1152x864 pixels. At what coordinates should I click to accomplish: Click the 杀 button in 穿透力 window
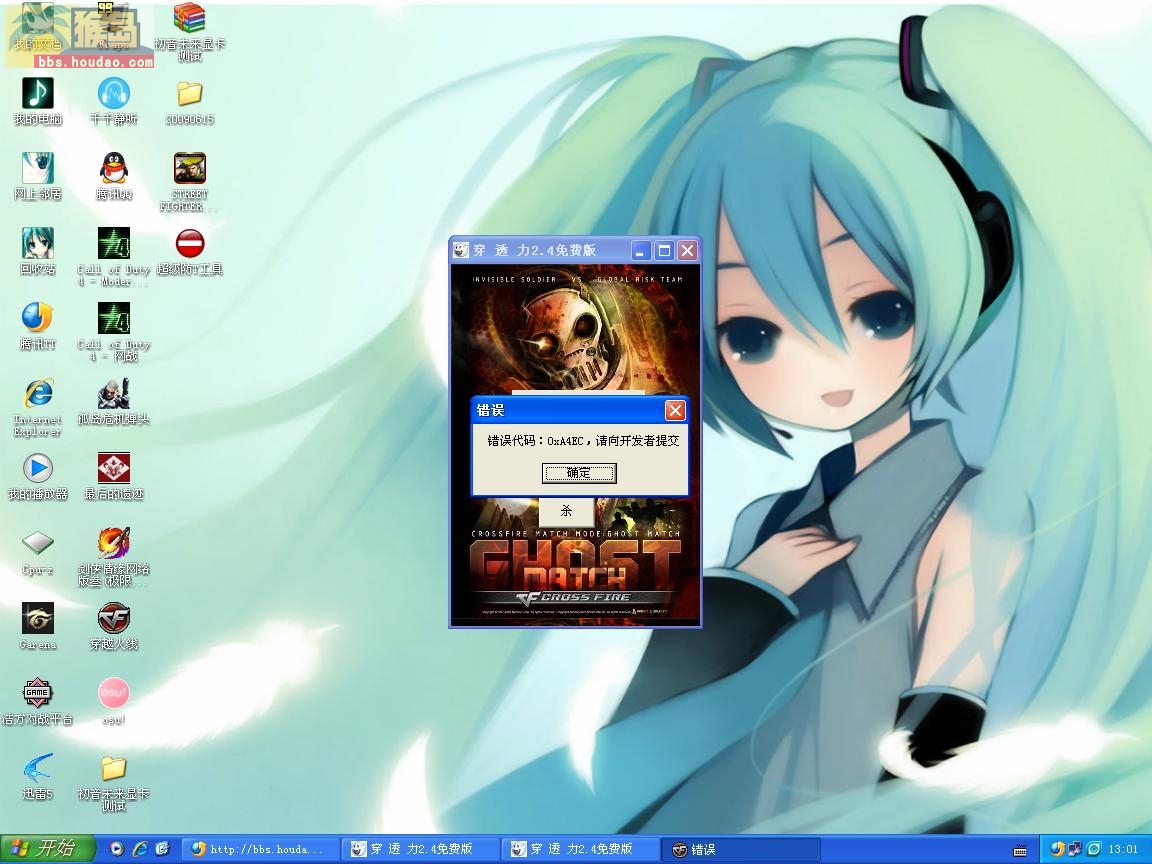[x=566, y=511]
